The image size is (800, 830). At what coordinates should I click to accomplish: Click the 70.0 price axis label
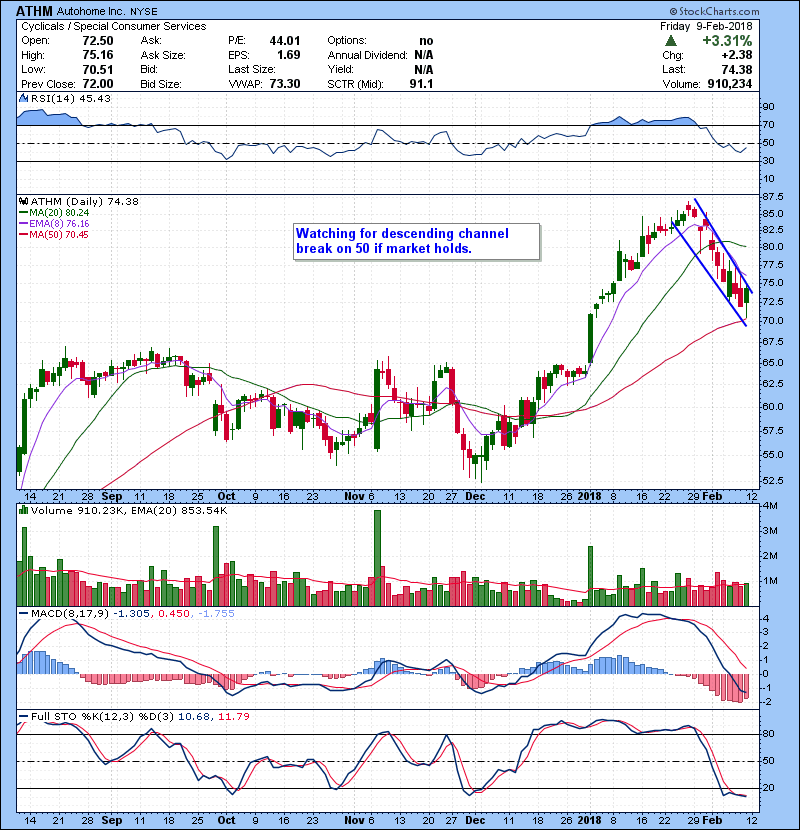point(773,321)
